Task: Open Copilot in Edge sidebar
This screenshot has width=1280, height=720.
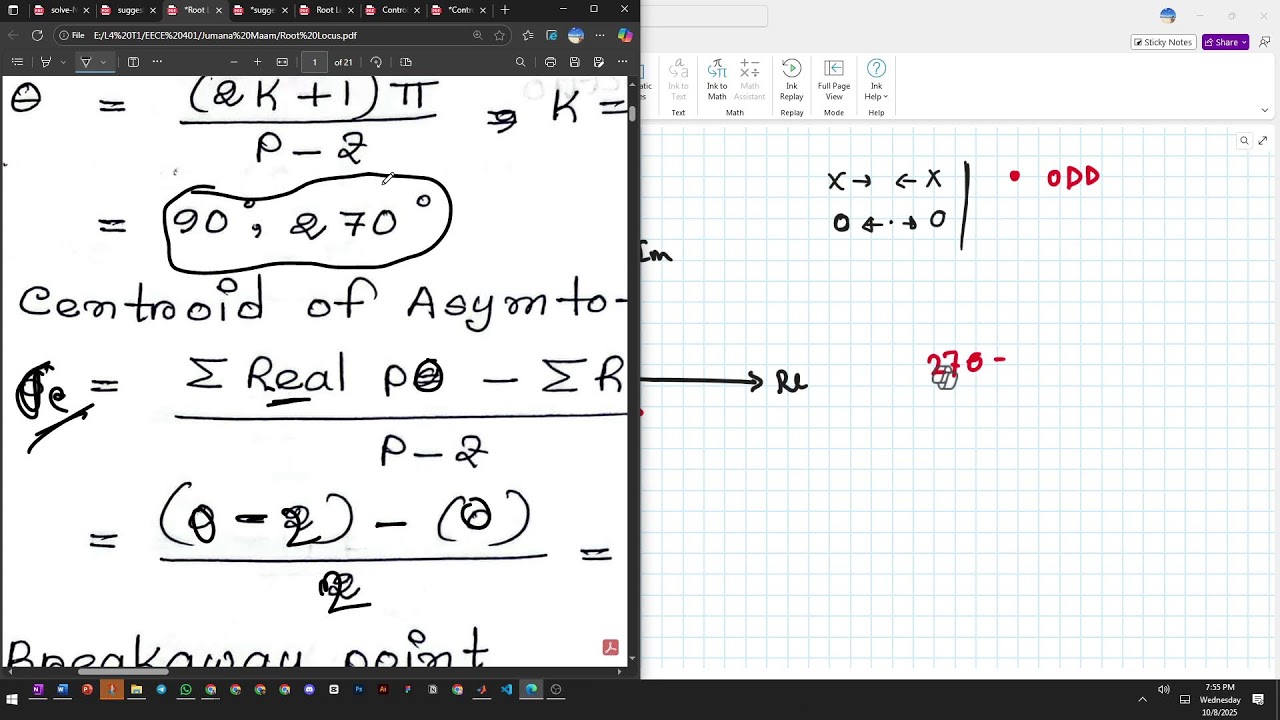Action: pos(625,35)
